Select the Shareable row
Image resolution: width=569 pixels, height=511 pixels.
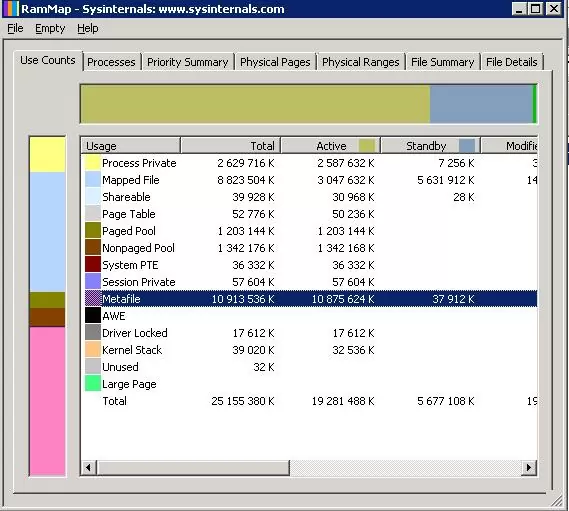pyautogui.click(x=309, y=197)
